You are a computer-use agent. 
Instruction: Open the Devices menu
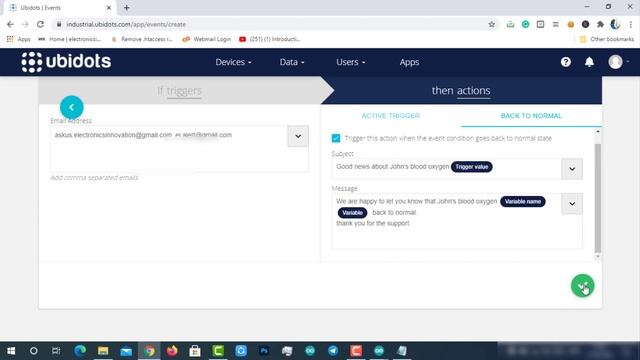coord(233,62)
